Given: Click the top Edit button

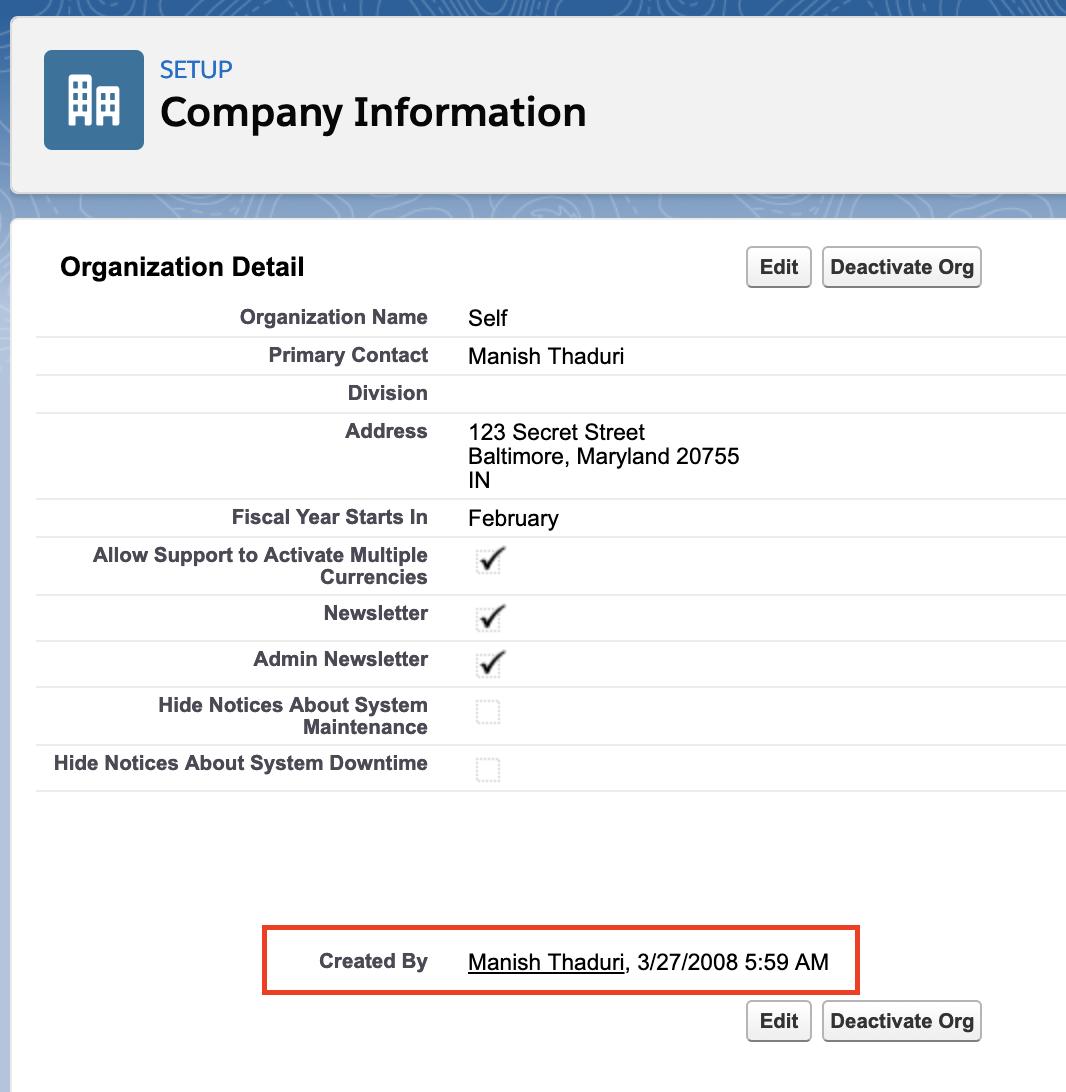Looking at the screenshot, I should (x=778, y=267).
